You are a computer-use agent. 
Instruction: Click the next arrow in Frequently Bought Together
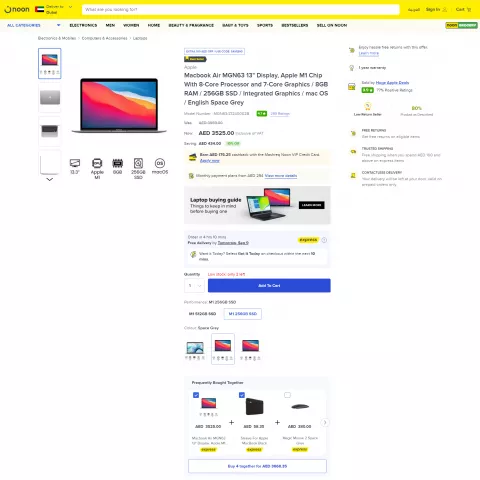pos(325,422)
